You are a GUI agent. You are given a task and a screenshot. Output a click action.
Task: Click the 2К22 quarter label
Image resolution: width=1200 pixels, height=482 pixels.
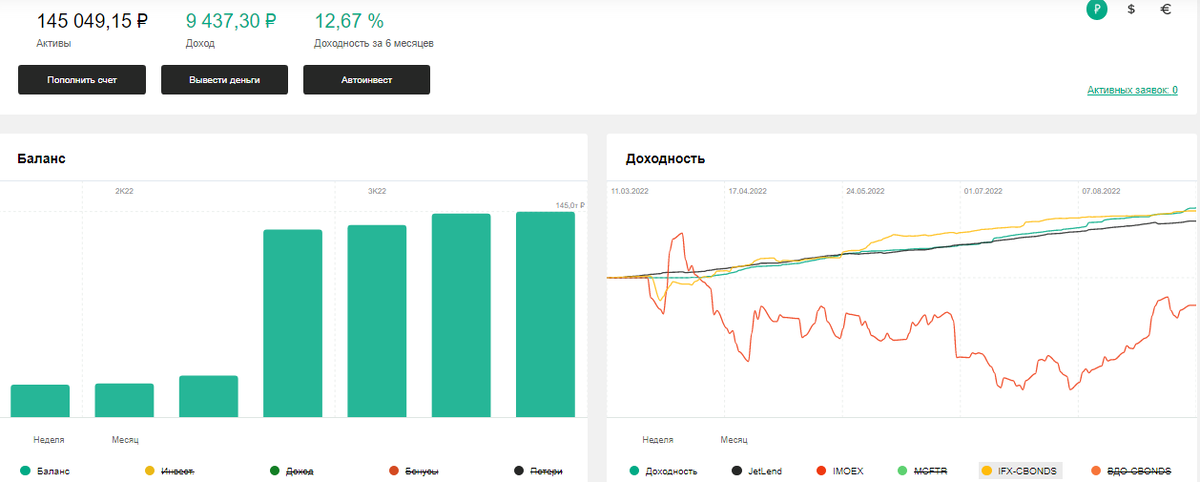coord(125,189)
